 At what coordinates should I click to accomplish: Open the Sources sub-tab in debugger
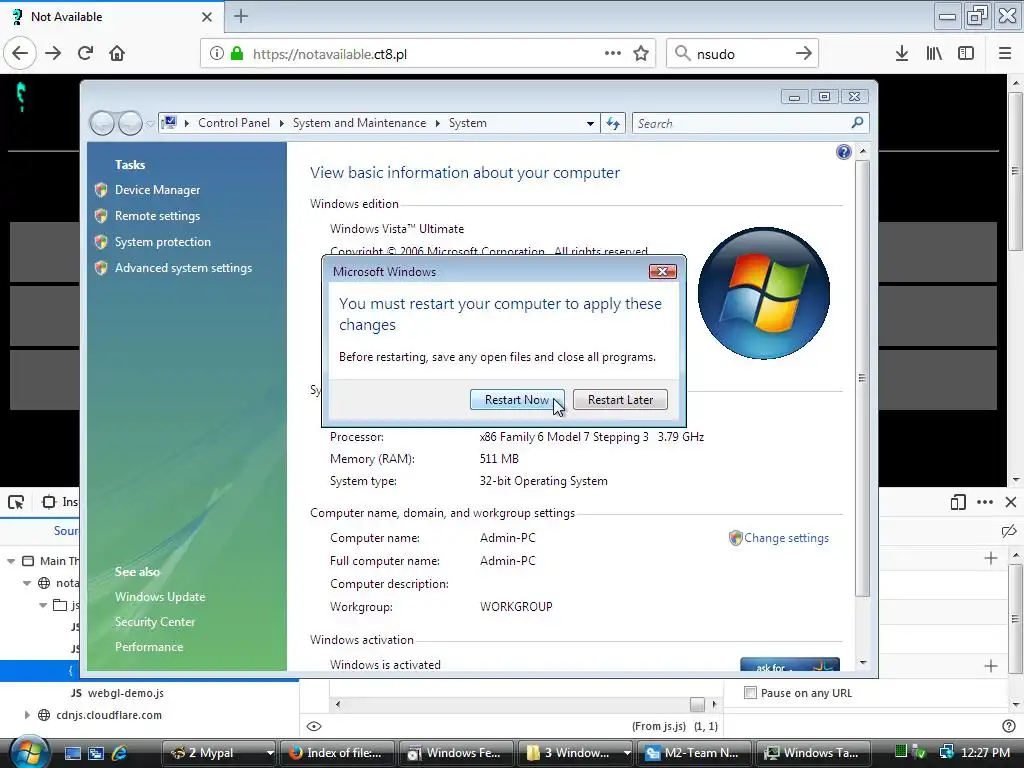point(65,531)
